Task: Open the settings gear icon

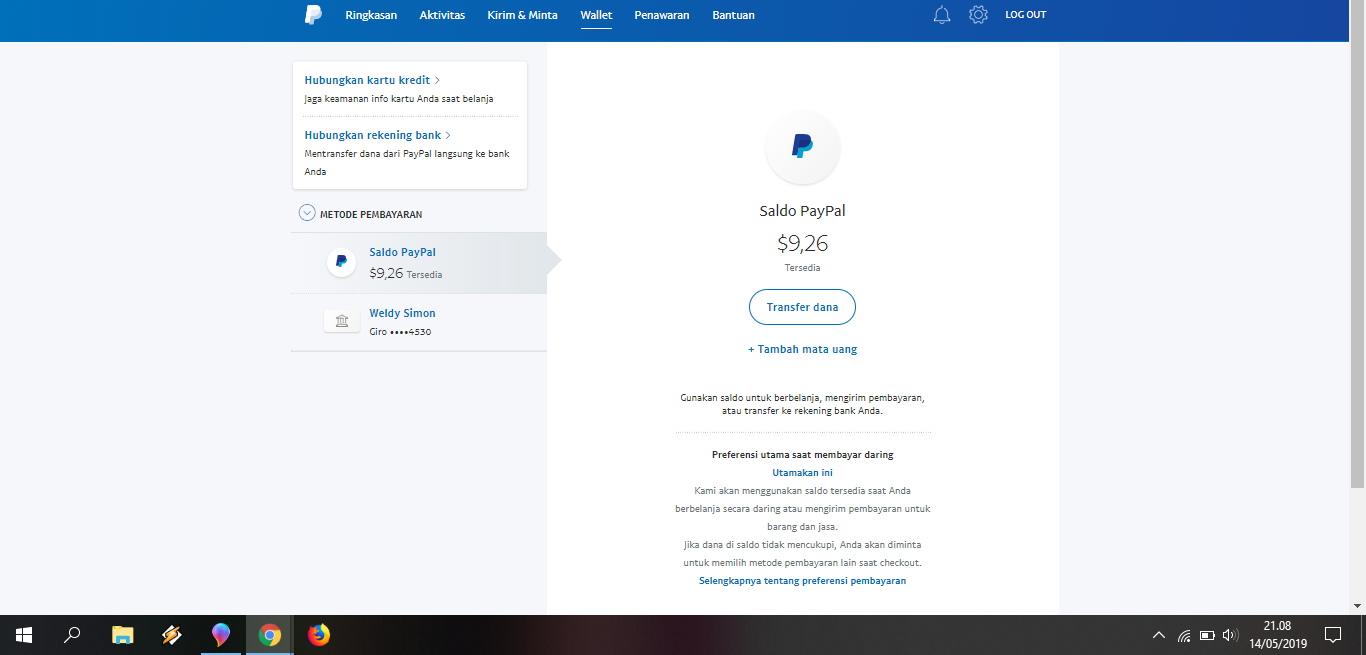Action: tap(978, 15)
